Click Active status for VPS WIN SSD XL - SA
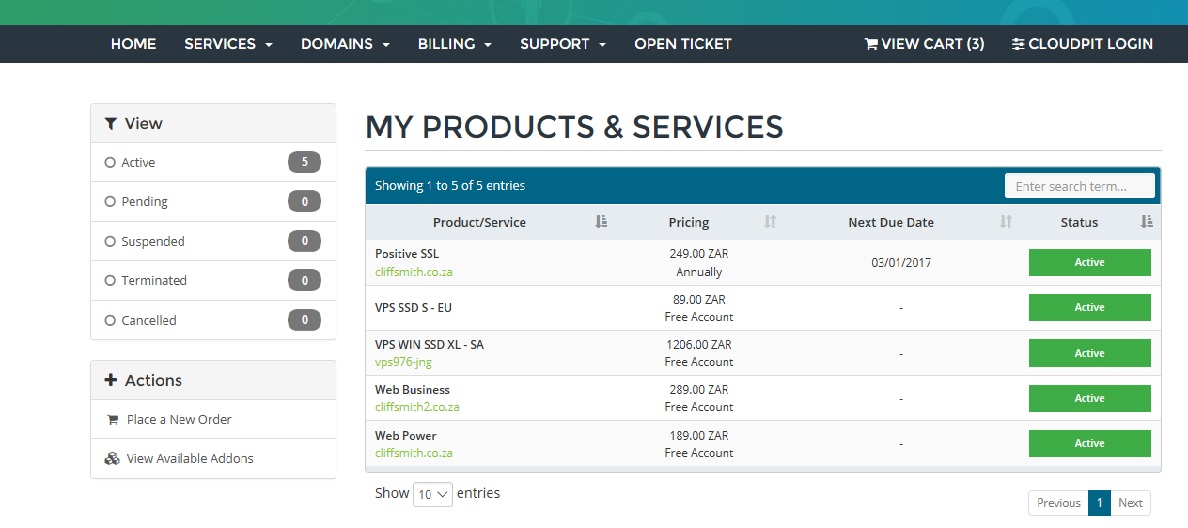The width and height of the screenshot is (1188, 528). [1090, 353]
